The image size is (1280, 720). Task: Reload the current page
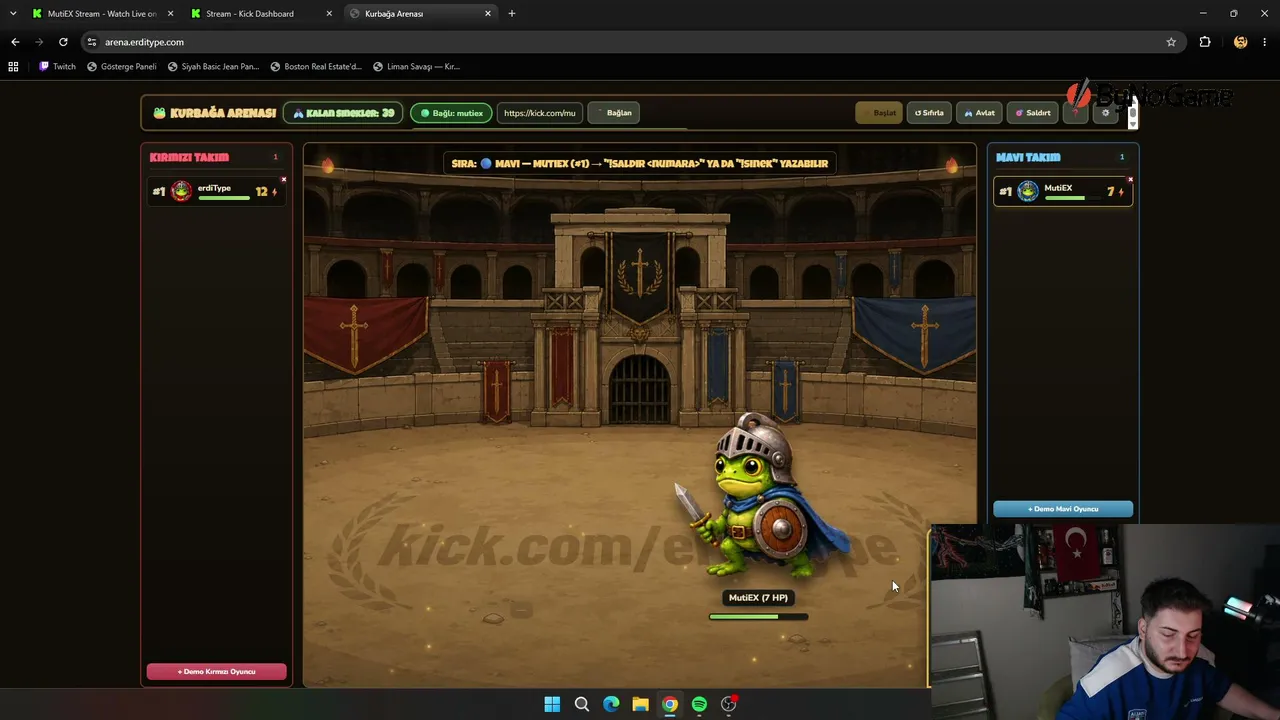[63, 42]
